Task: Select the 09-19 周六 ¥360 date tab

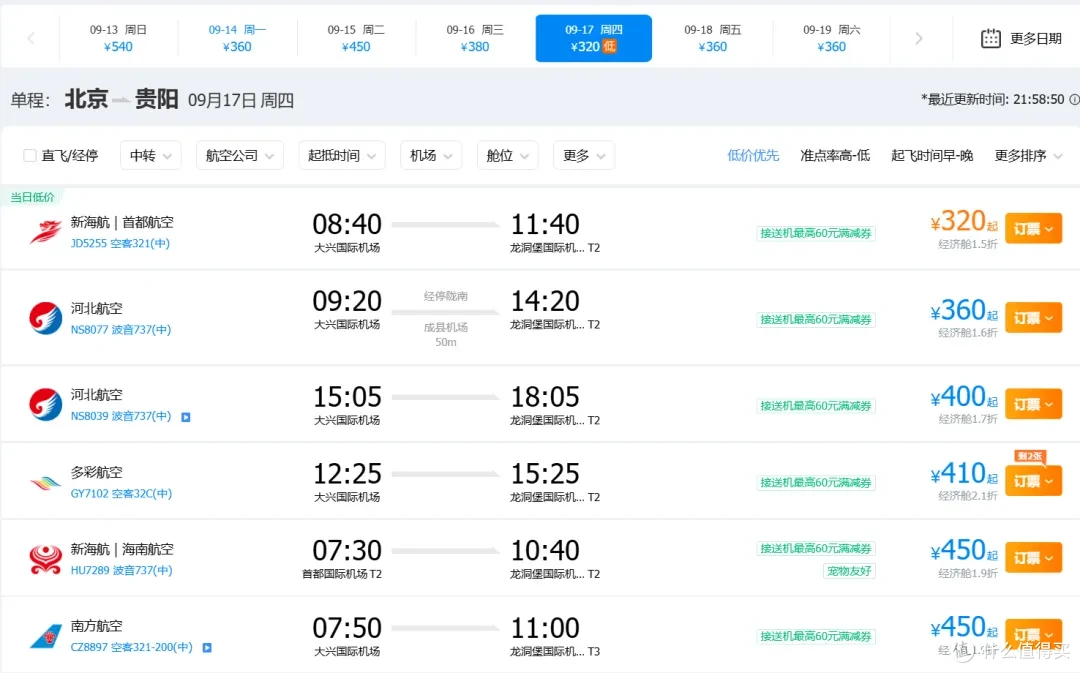Action: click(x=831, y=38)
